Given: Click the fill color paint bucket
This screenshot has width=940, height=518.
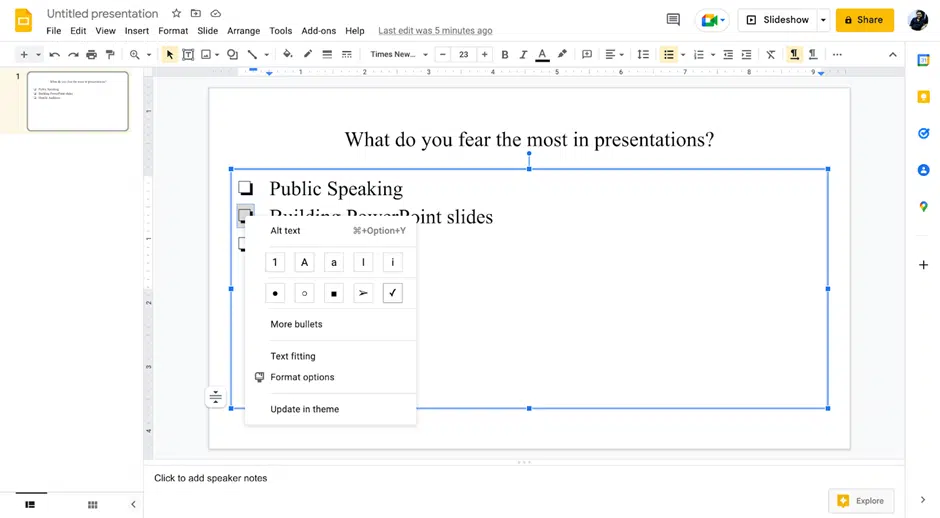Looking at the screenshot, I should click(x=288, y=55).
